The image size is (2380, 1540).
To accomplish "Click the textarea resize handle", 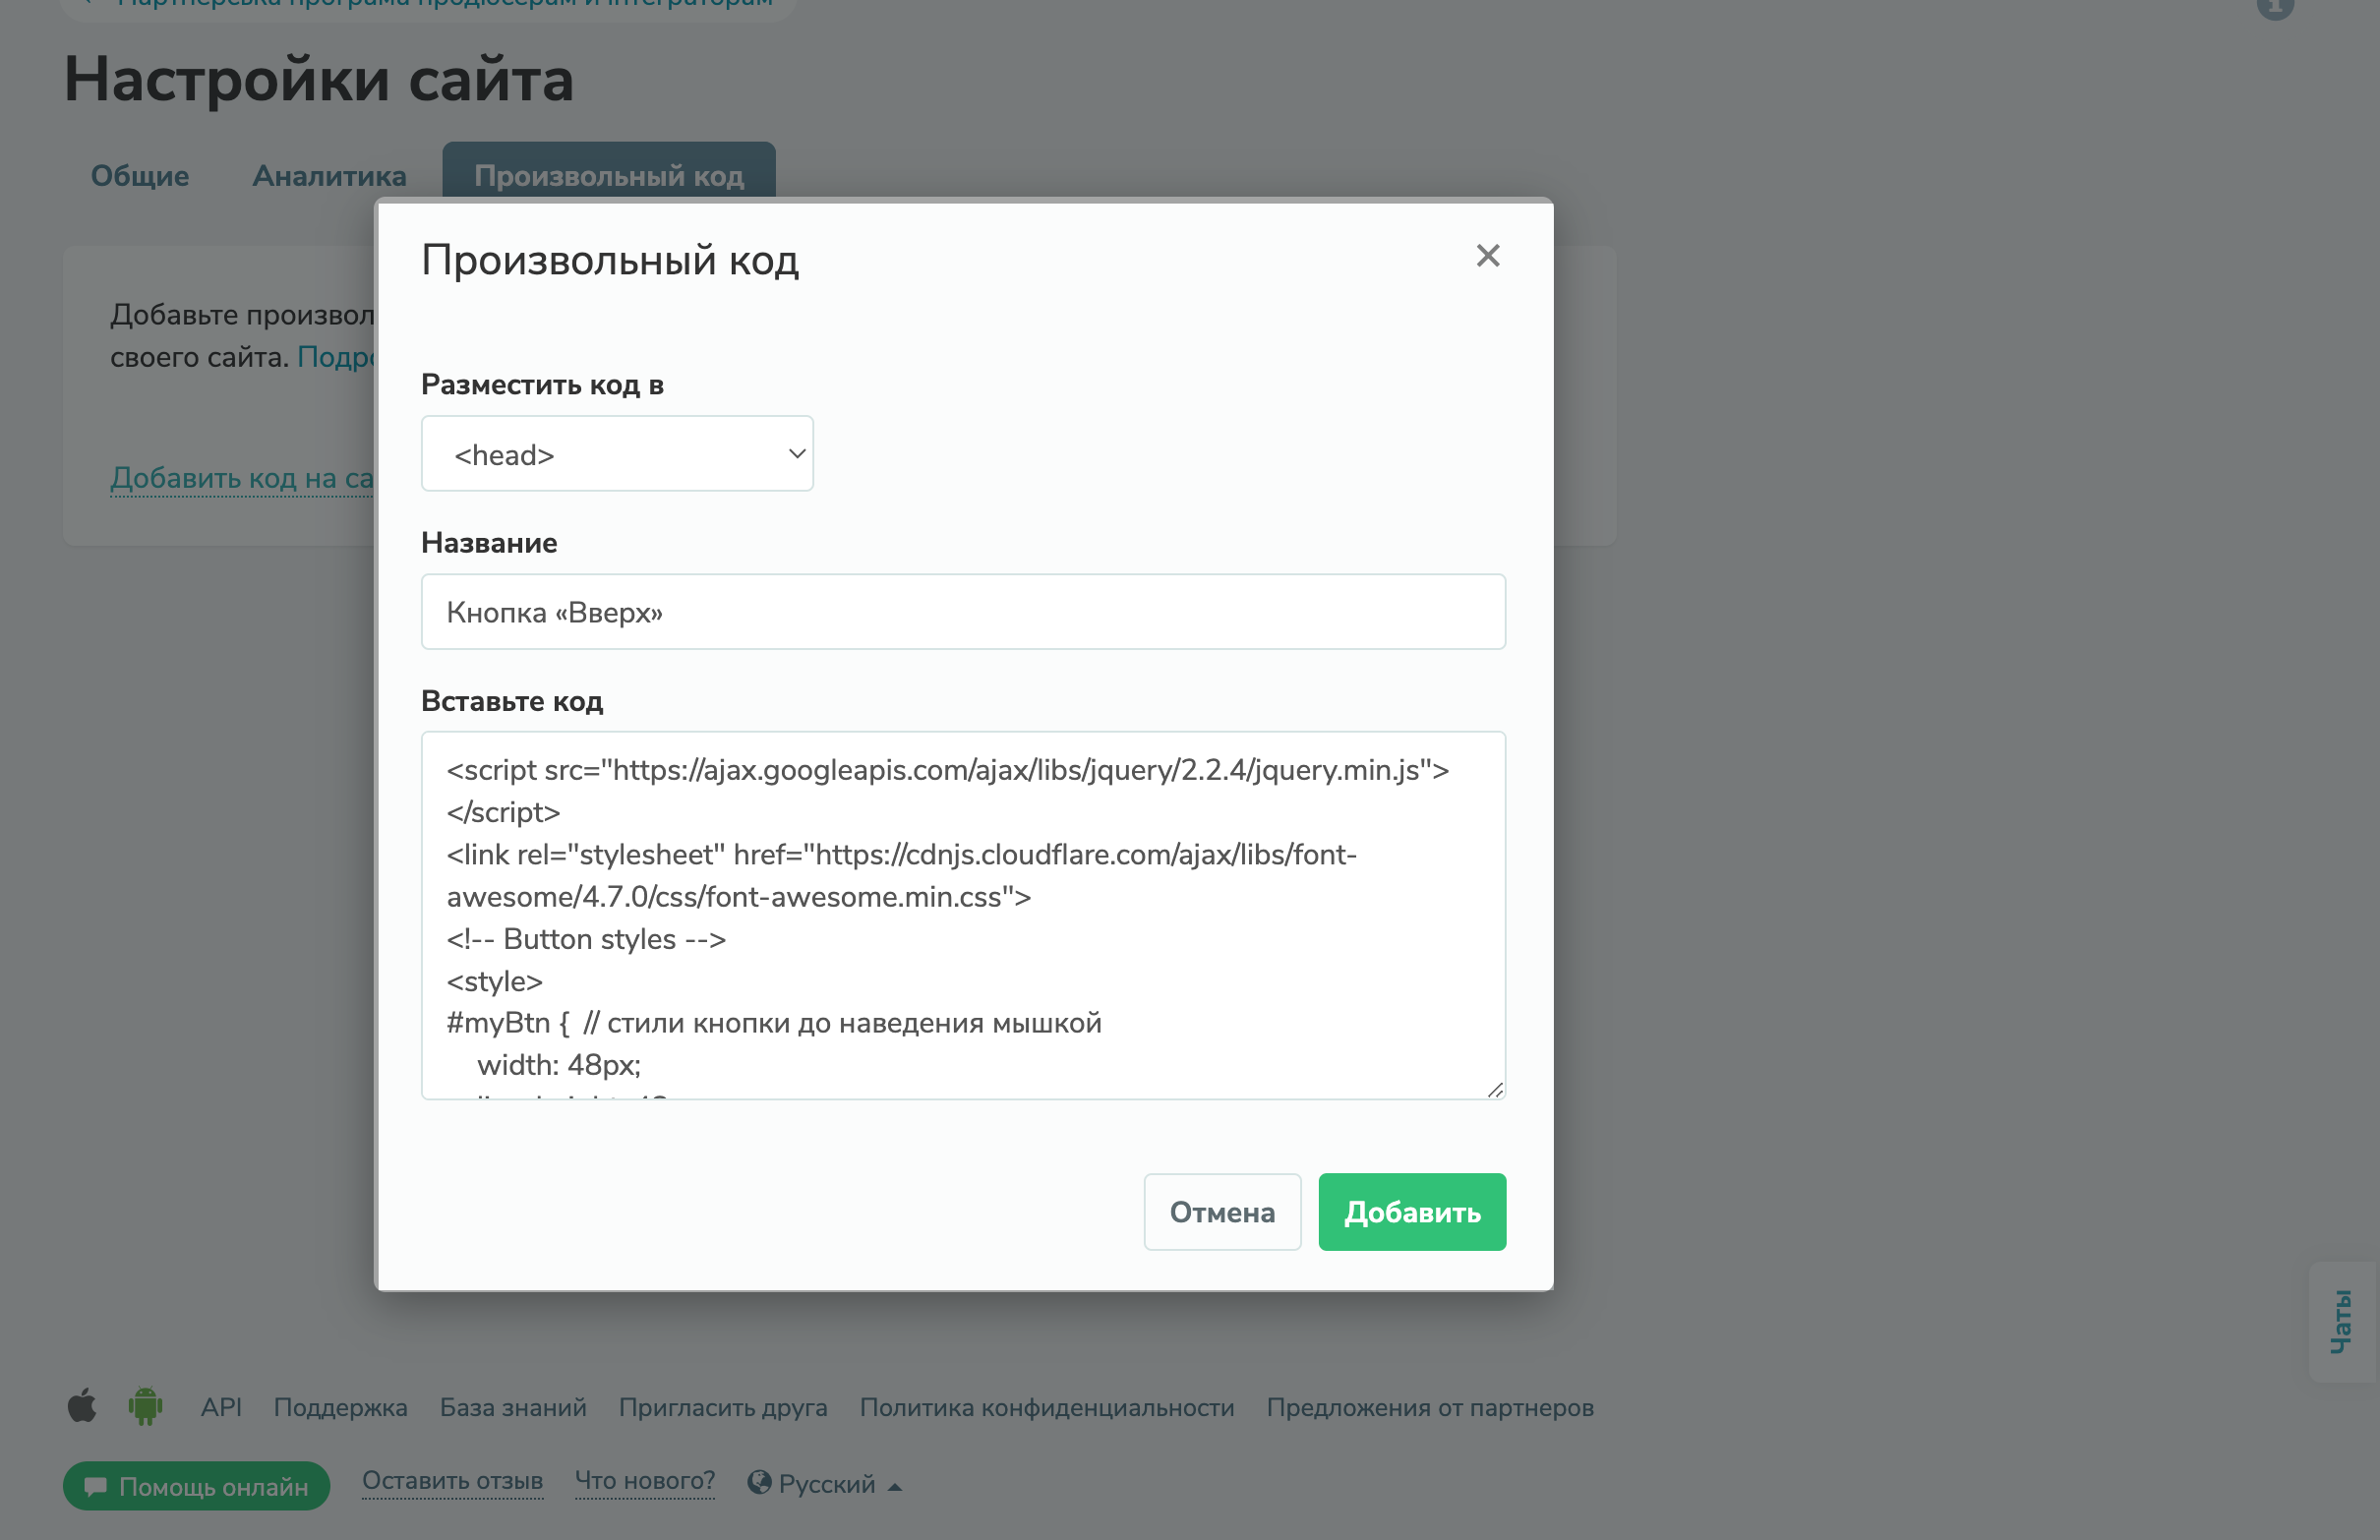I will coord(1494,1089).
